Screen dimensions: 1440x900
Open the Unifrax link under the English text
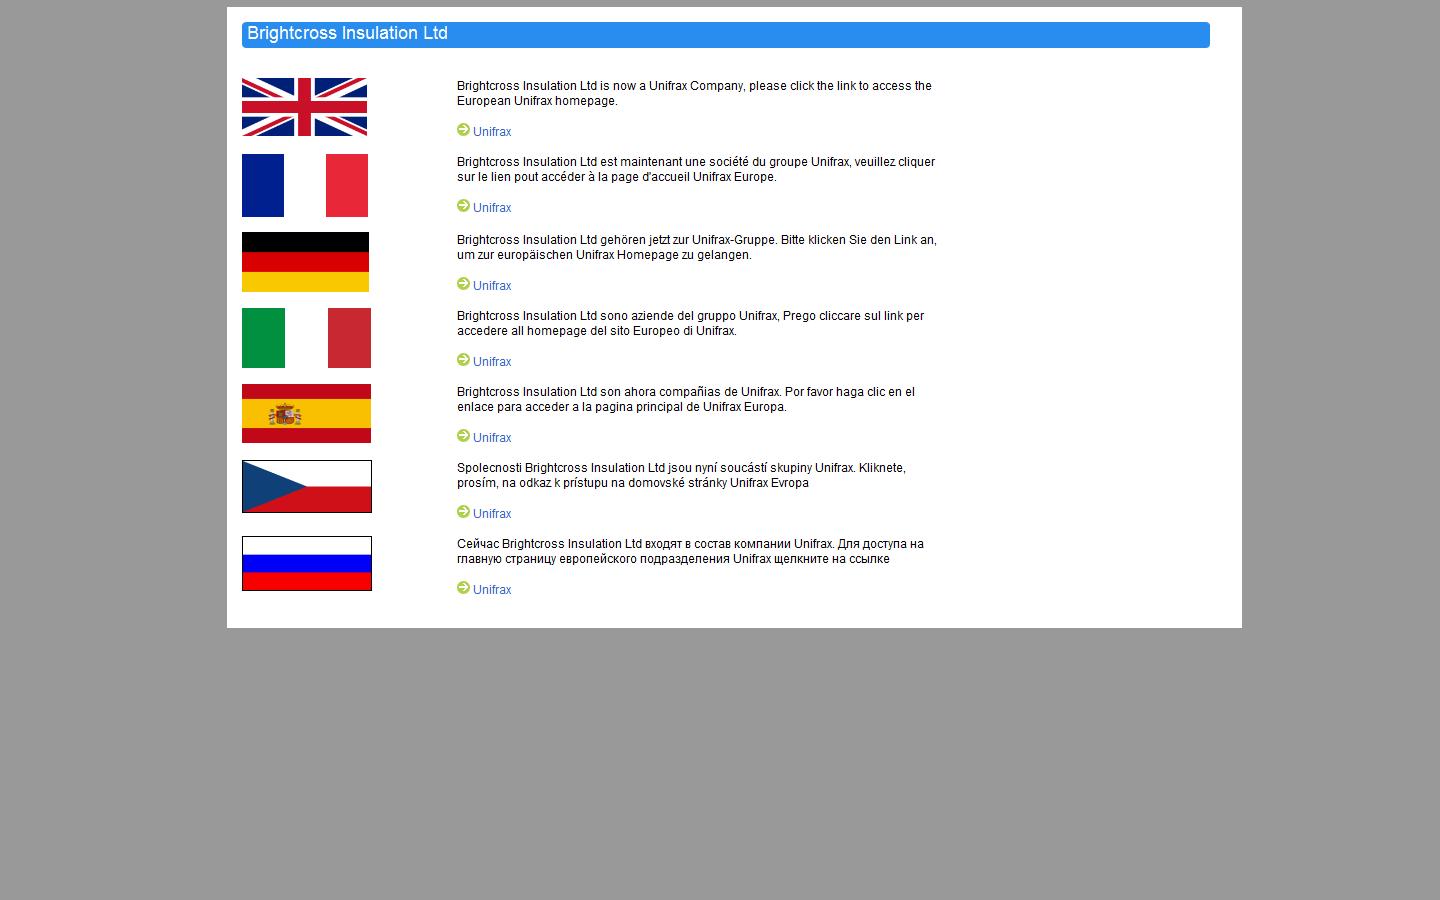492,131
